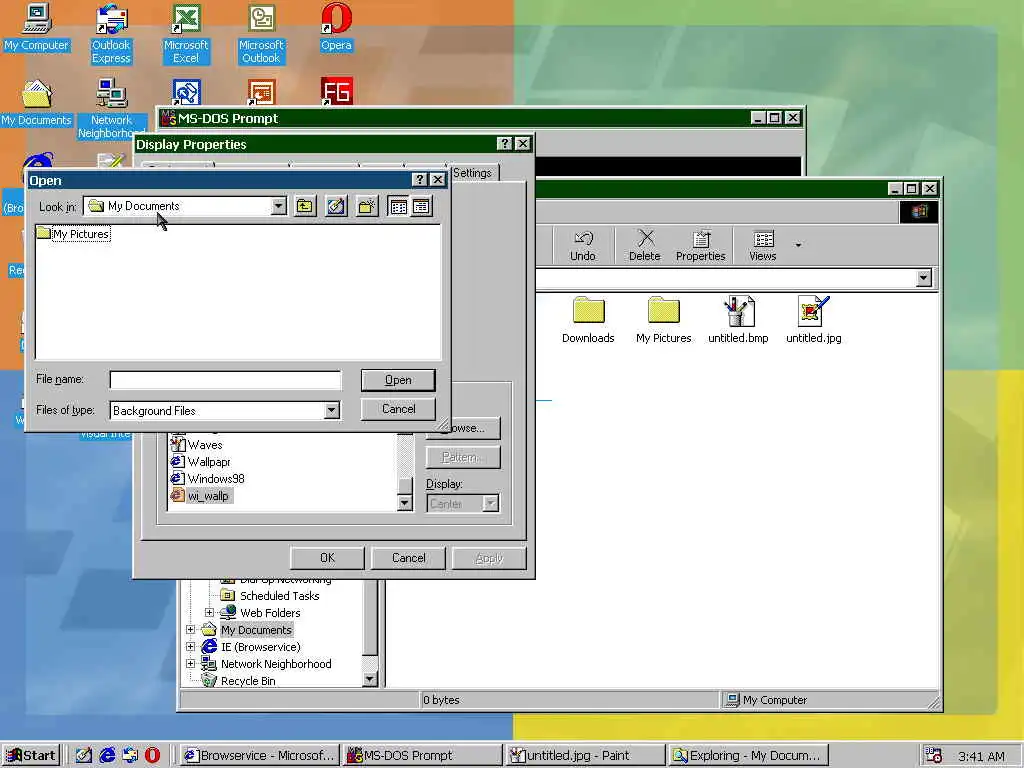The width and height of the screenshot is (1024, 768).
Task: Select Wallpapr wallpaper entry
Action: 200,462
